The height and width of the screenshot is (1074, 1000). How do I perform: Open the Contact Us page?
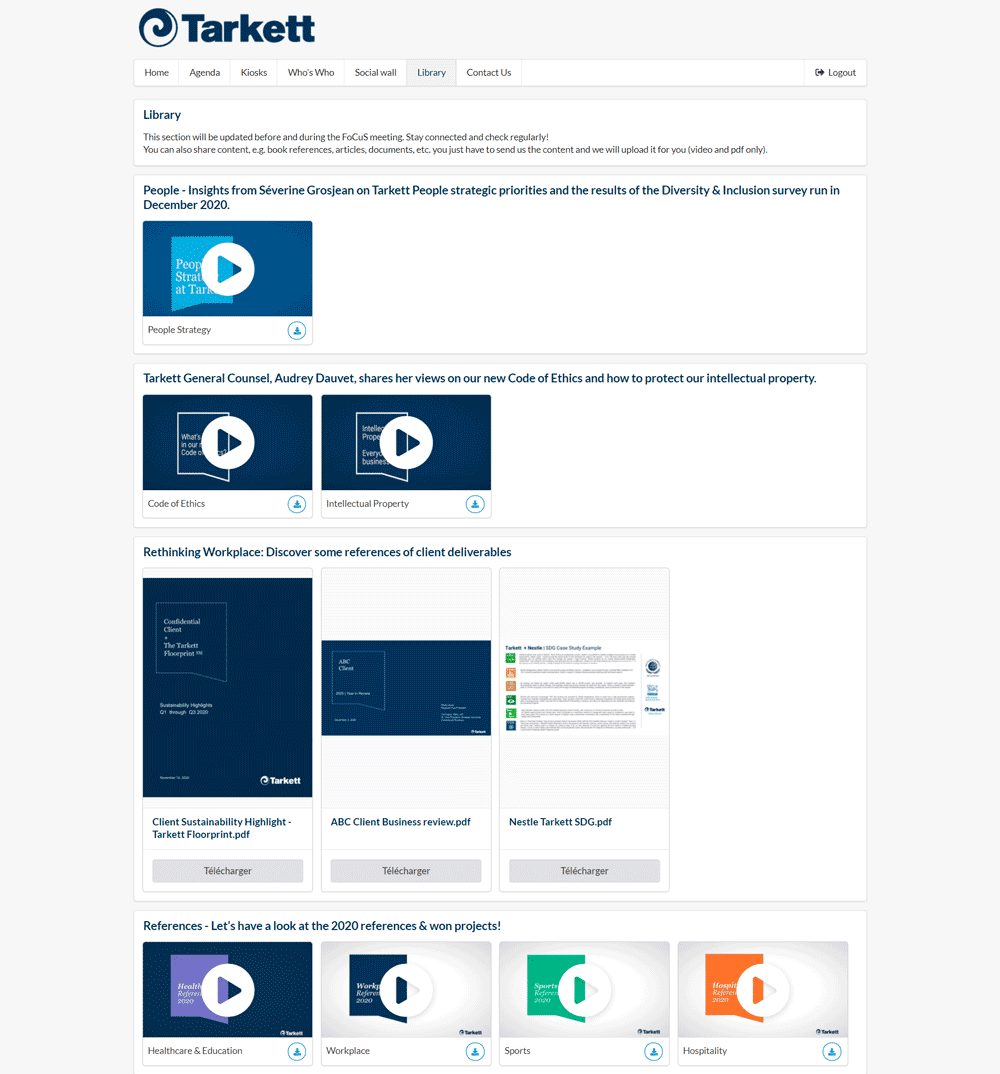point(488,73)
